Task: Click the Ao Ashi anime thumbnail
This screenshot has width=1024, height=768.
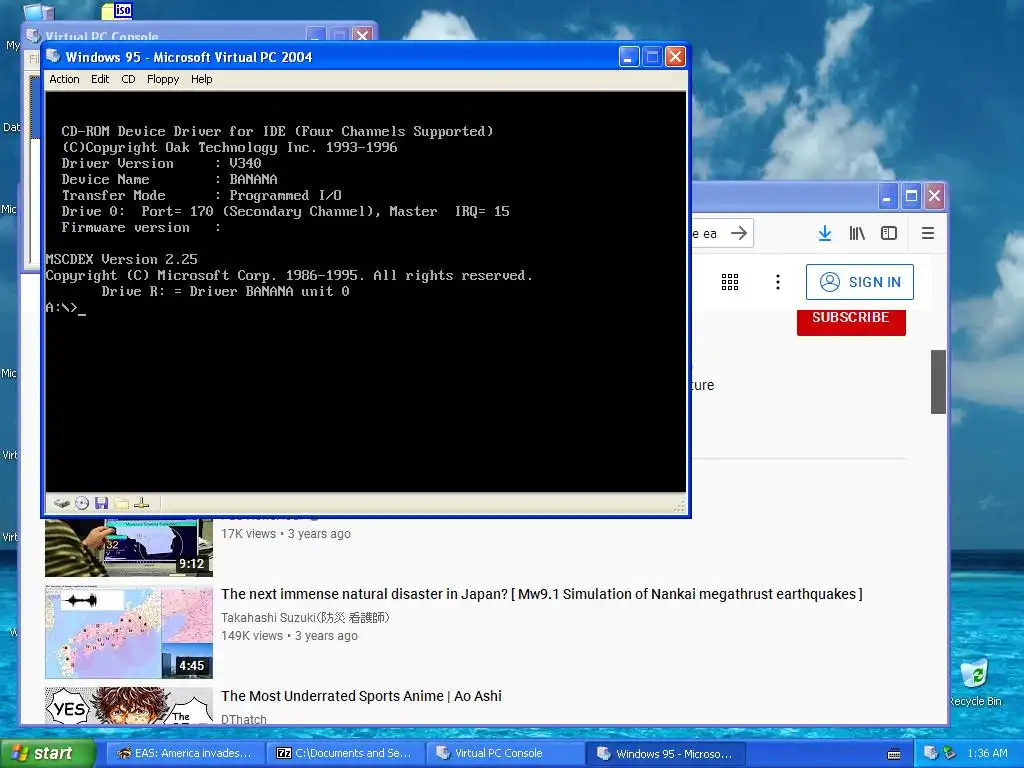Action: 129,706
